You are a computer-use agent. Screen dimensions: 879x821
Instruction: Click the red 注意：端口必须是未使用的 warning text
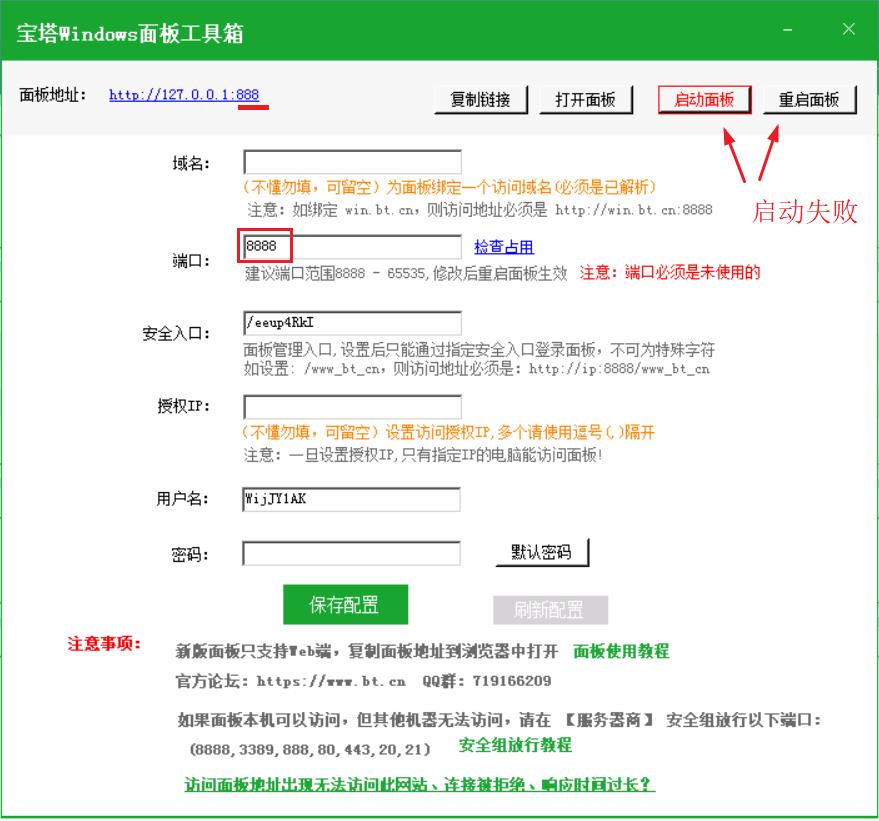click(x=670, y=272)
